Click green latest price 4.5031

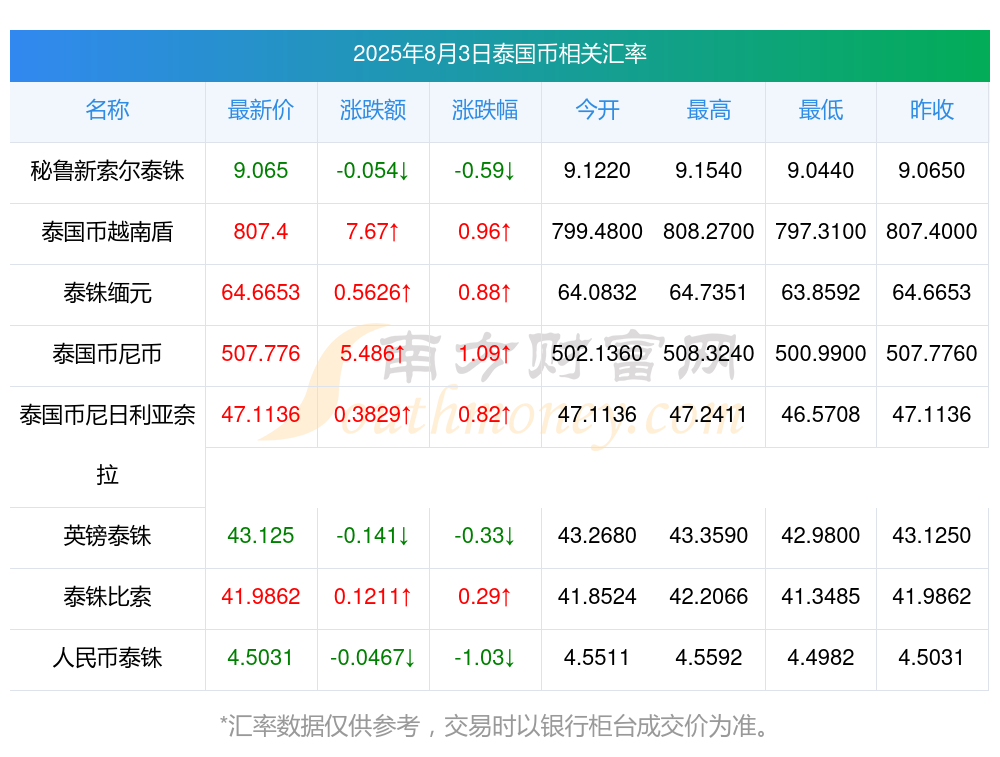pyautogui.click(x=261, y=658)
